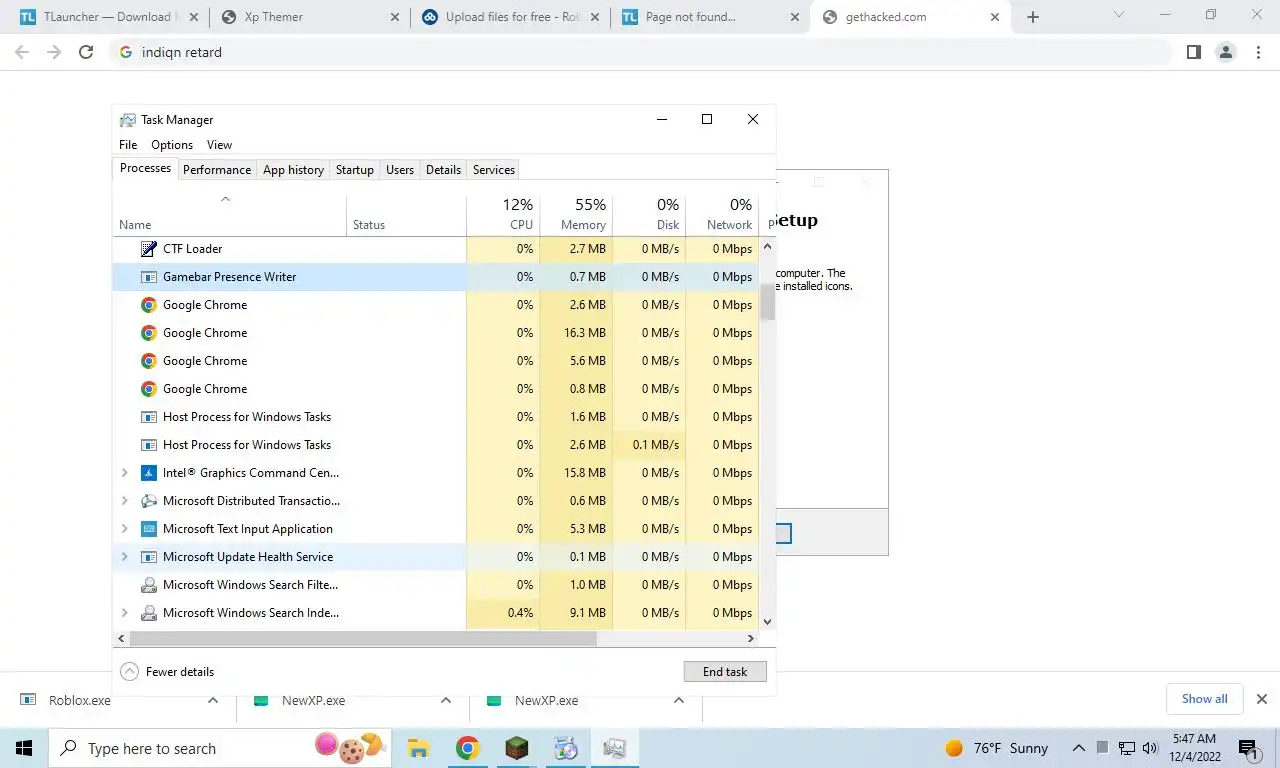Open a new Chrome tab
The width and height of the screenshot is (1280, 768).
pos(1033,17)
